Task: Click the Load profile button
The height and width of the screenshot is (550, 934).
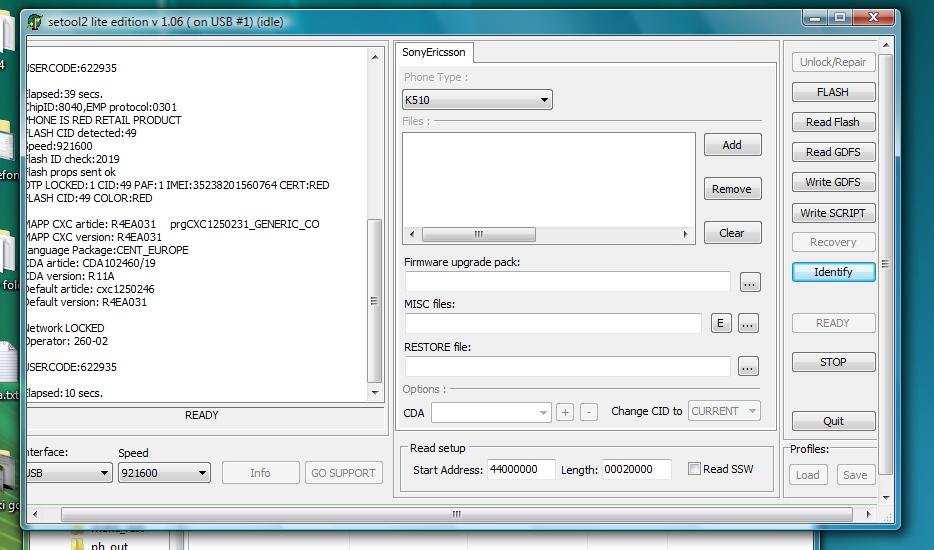Action: [808, 475]
